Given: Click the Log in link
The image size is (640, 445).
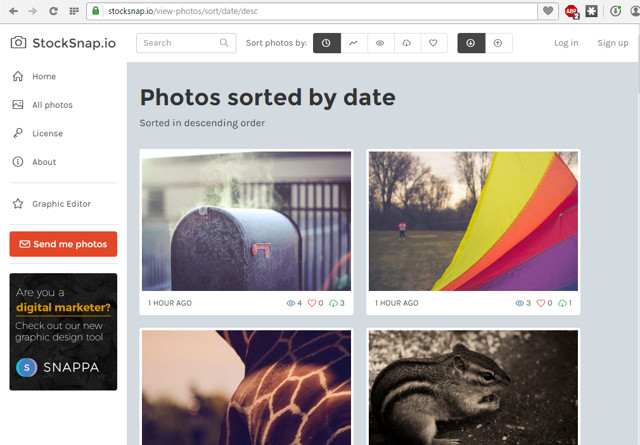Looking at the screenshot, I should click(566, 43).
